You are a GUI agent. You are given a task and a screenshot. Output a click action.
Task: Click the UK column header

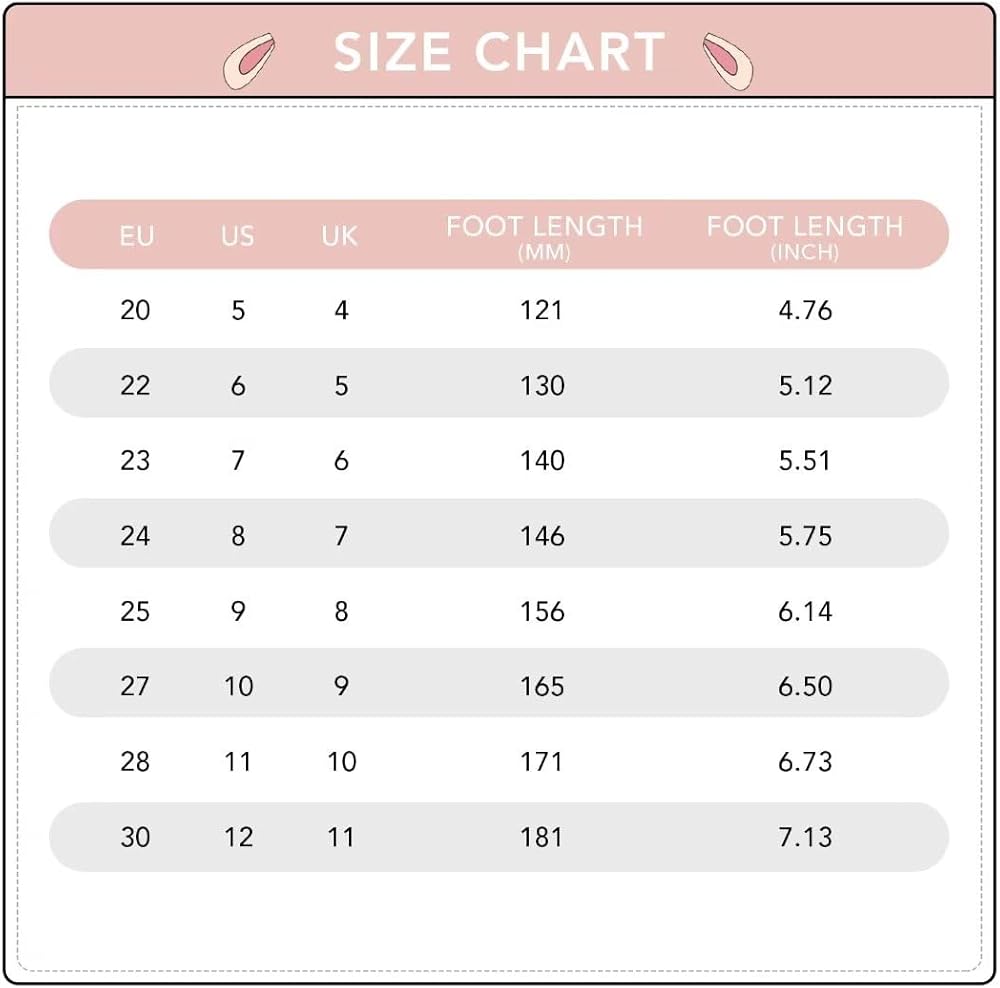tap(340, 236)
